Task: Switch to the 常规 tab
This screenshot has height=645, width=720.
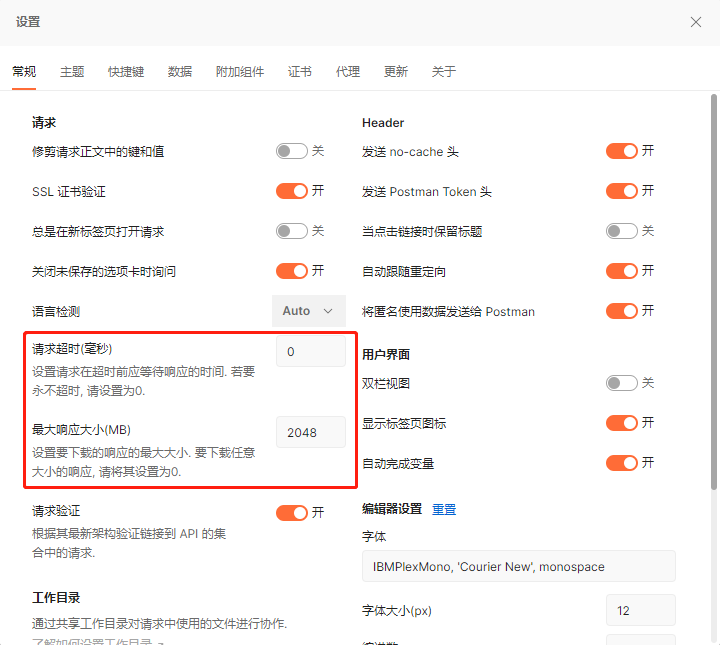Action: click(x=24, y=72)
